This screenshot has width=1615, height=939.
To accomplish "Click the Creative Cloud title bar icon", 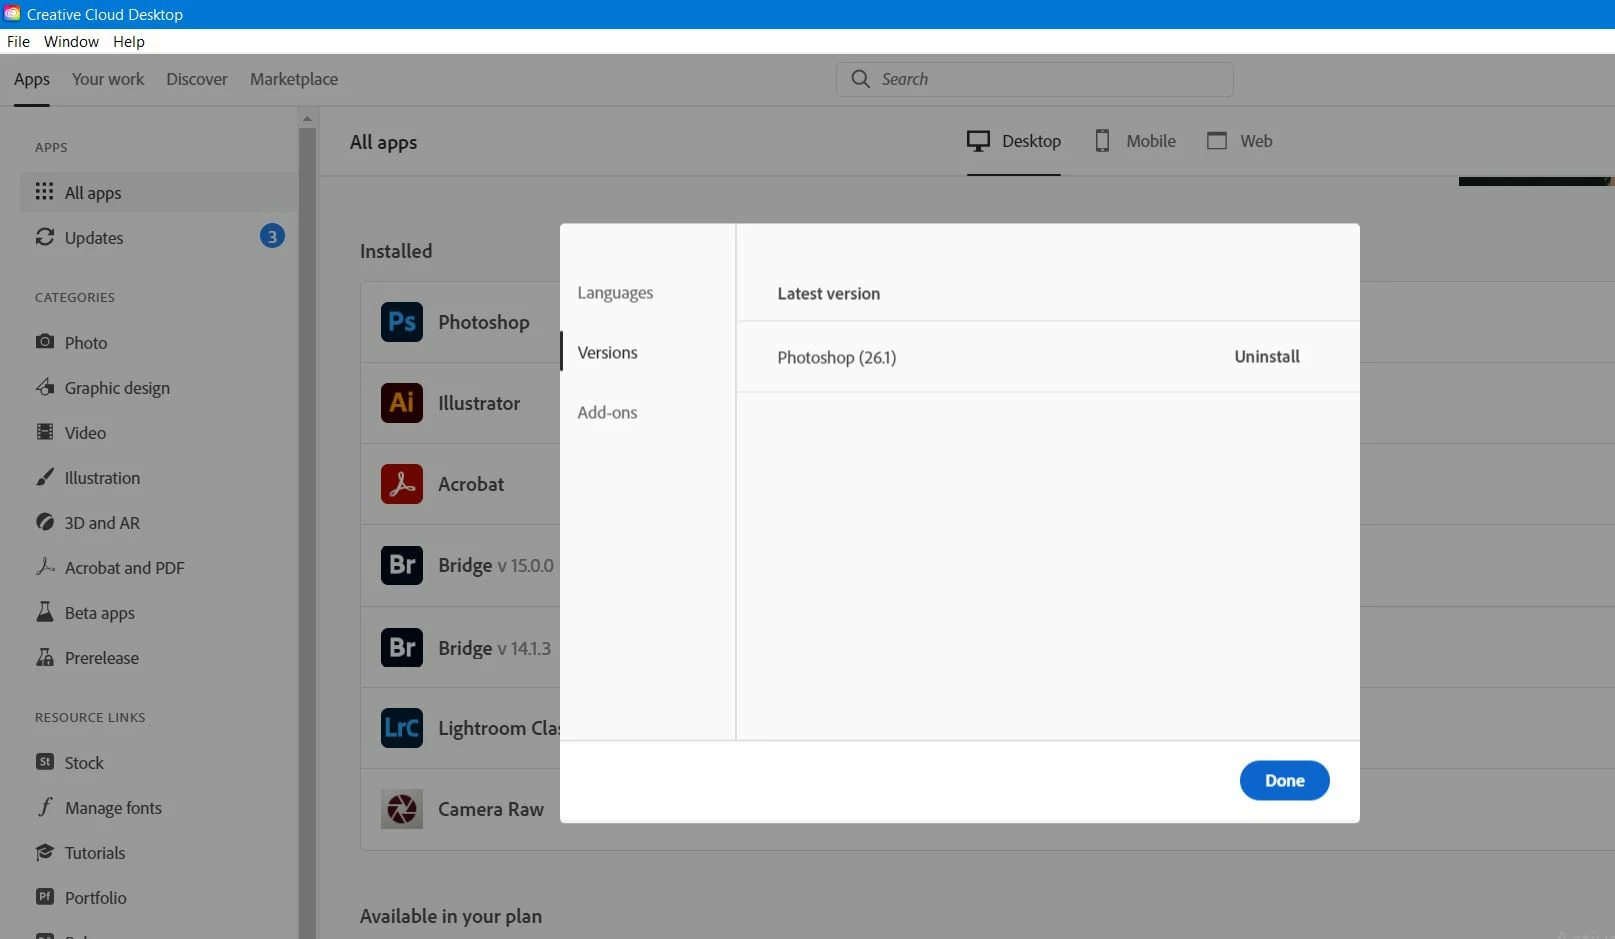I will point(12,14).
